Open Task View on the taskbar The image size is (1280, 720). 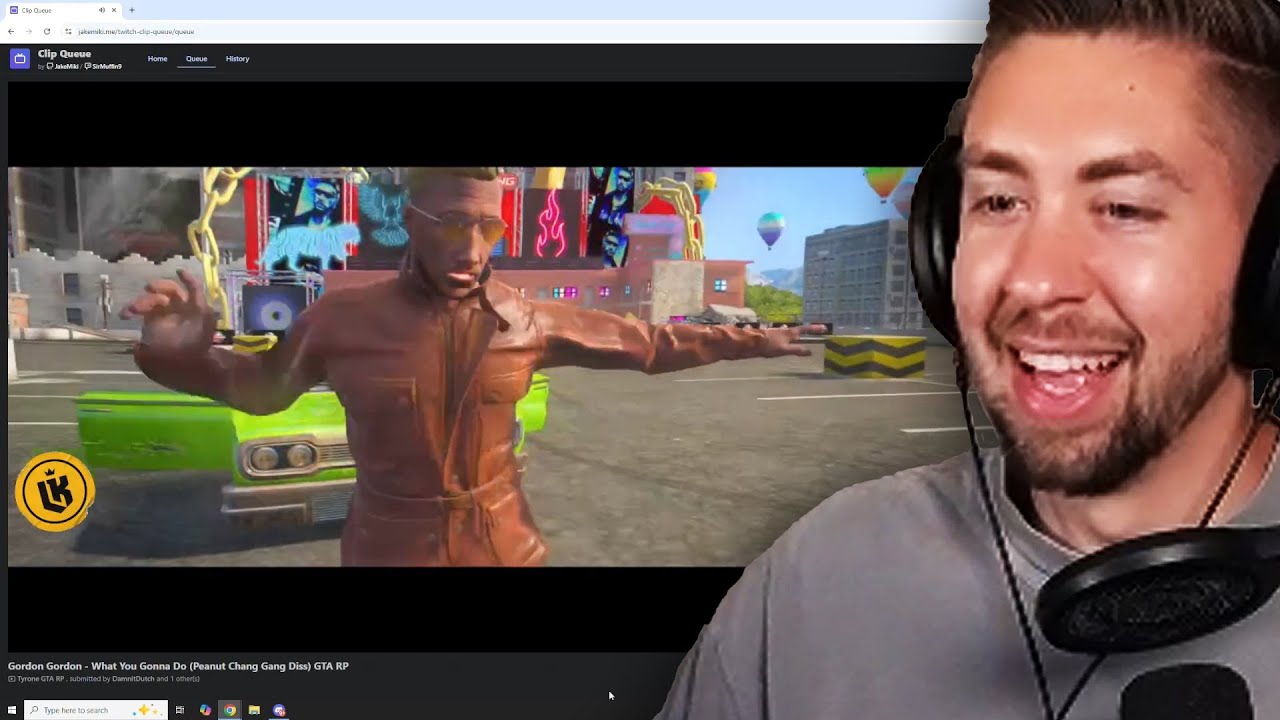[x=180, y=710]
